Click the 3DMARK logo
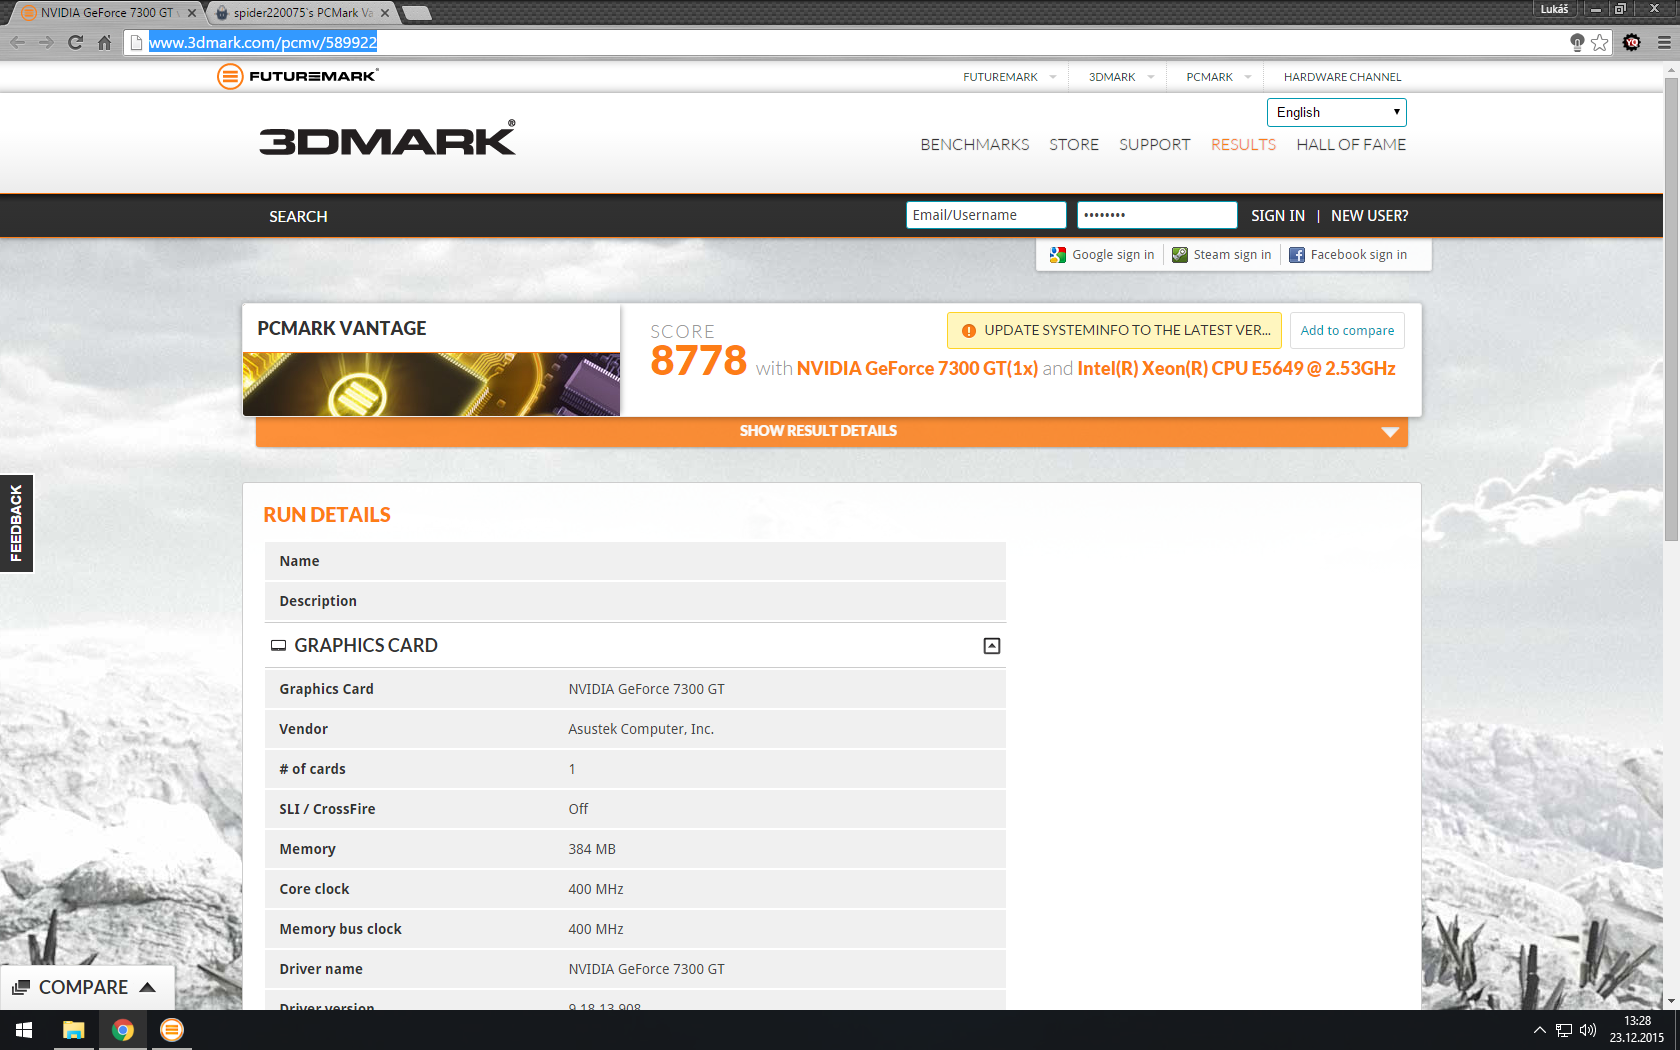1680x1050 pixels. (x=388, y=138)
